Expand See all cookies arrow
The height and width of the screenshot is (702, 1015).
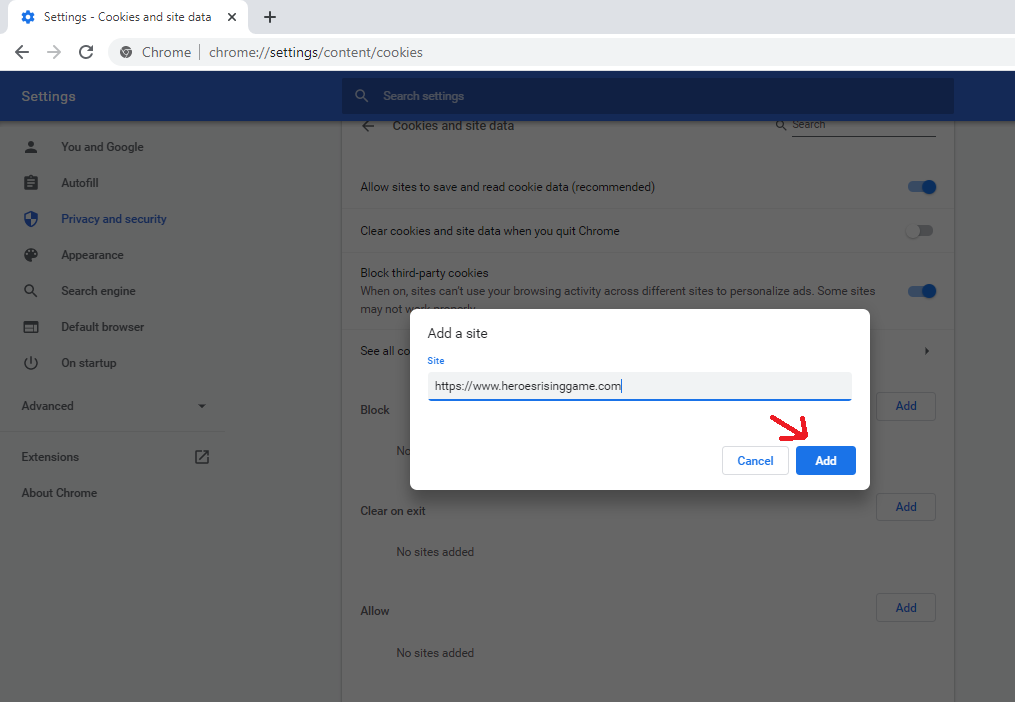pyautogui.click(x=927, y=351)
